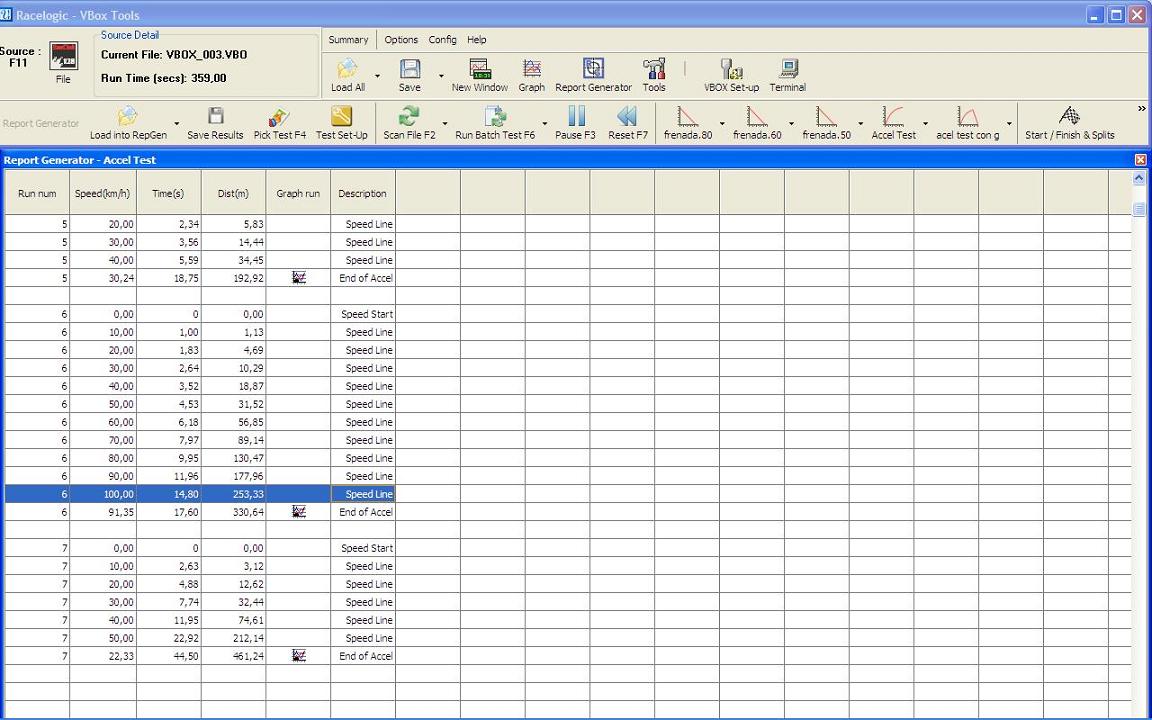The height and width of the screenshot is (720, 1152).
Task: Open the Report Generator tool
Action: pos(594,76)
